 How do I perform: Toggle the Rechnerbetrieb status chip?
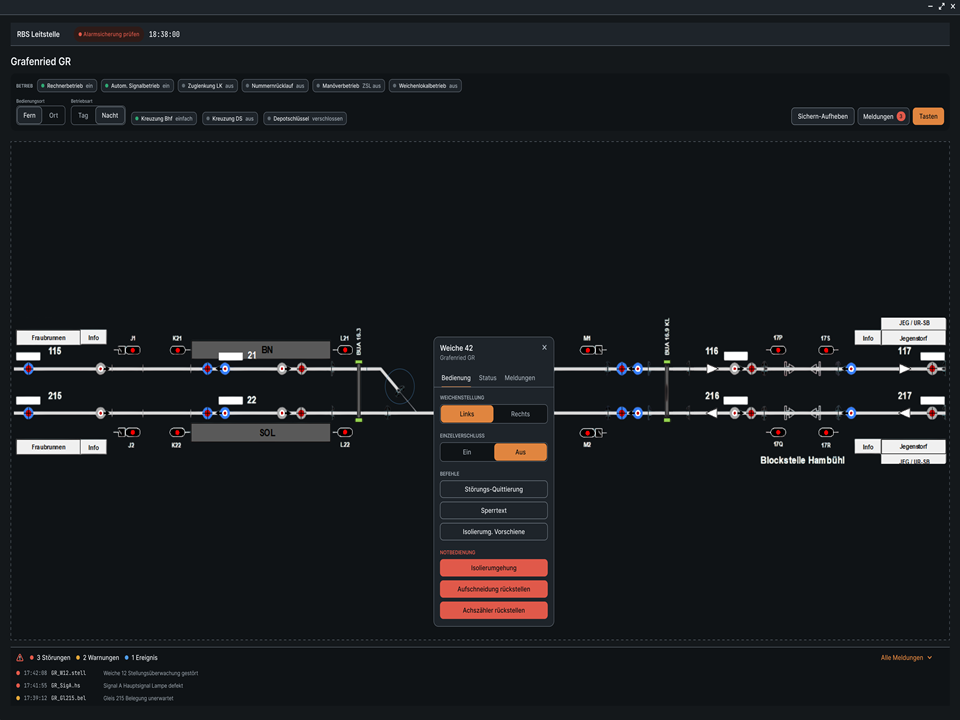(67, 86)
